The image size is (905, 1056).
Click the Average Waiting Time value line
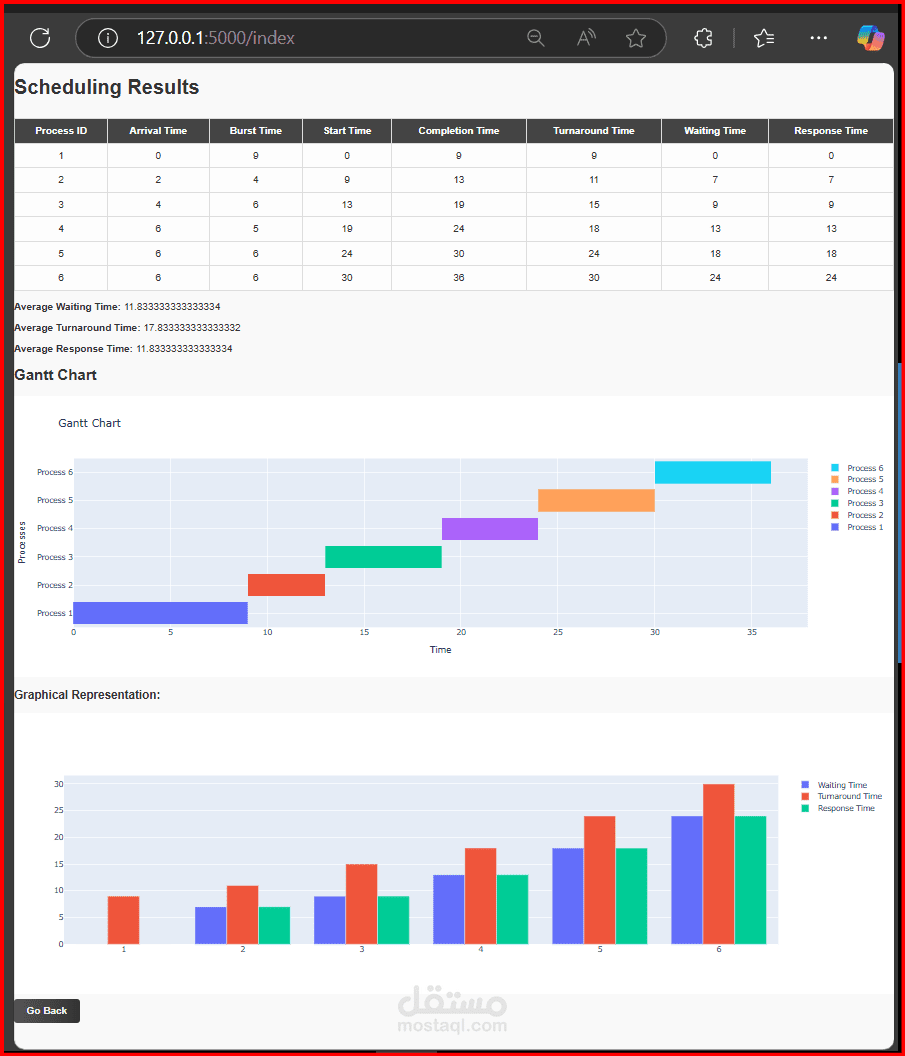coord(117,306)
